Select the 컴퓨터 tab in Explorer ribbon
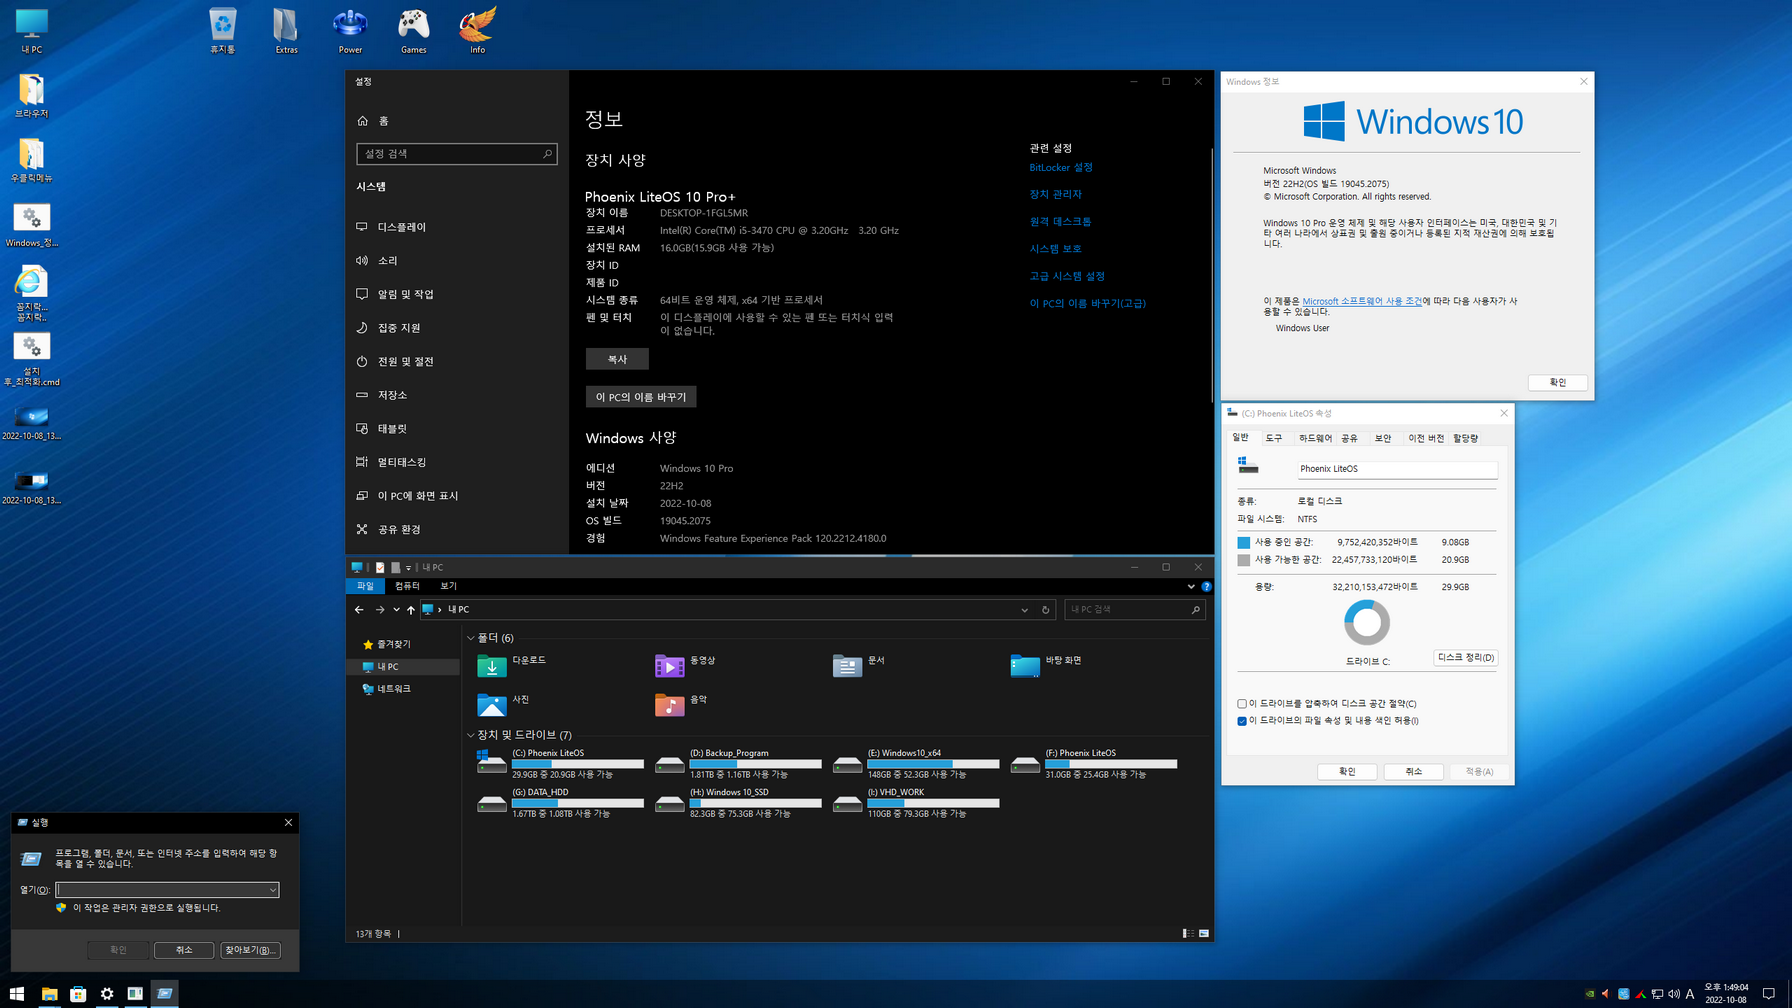The height and width of the screenshot is (1008, 1792). point(407,586)
